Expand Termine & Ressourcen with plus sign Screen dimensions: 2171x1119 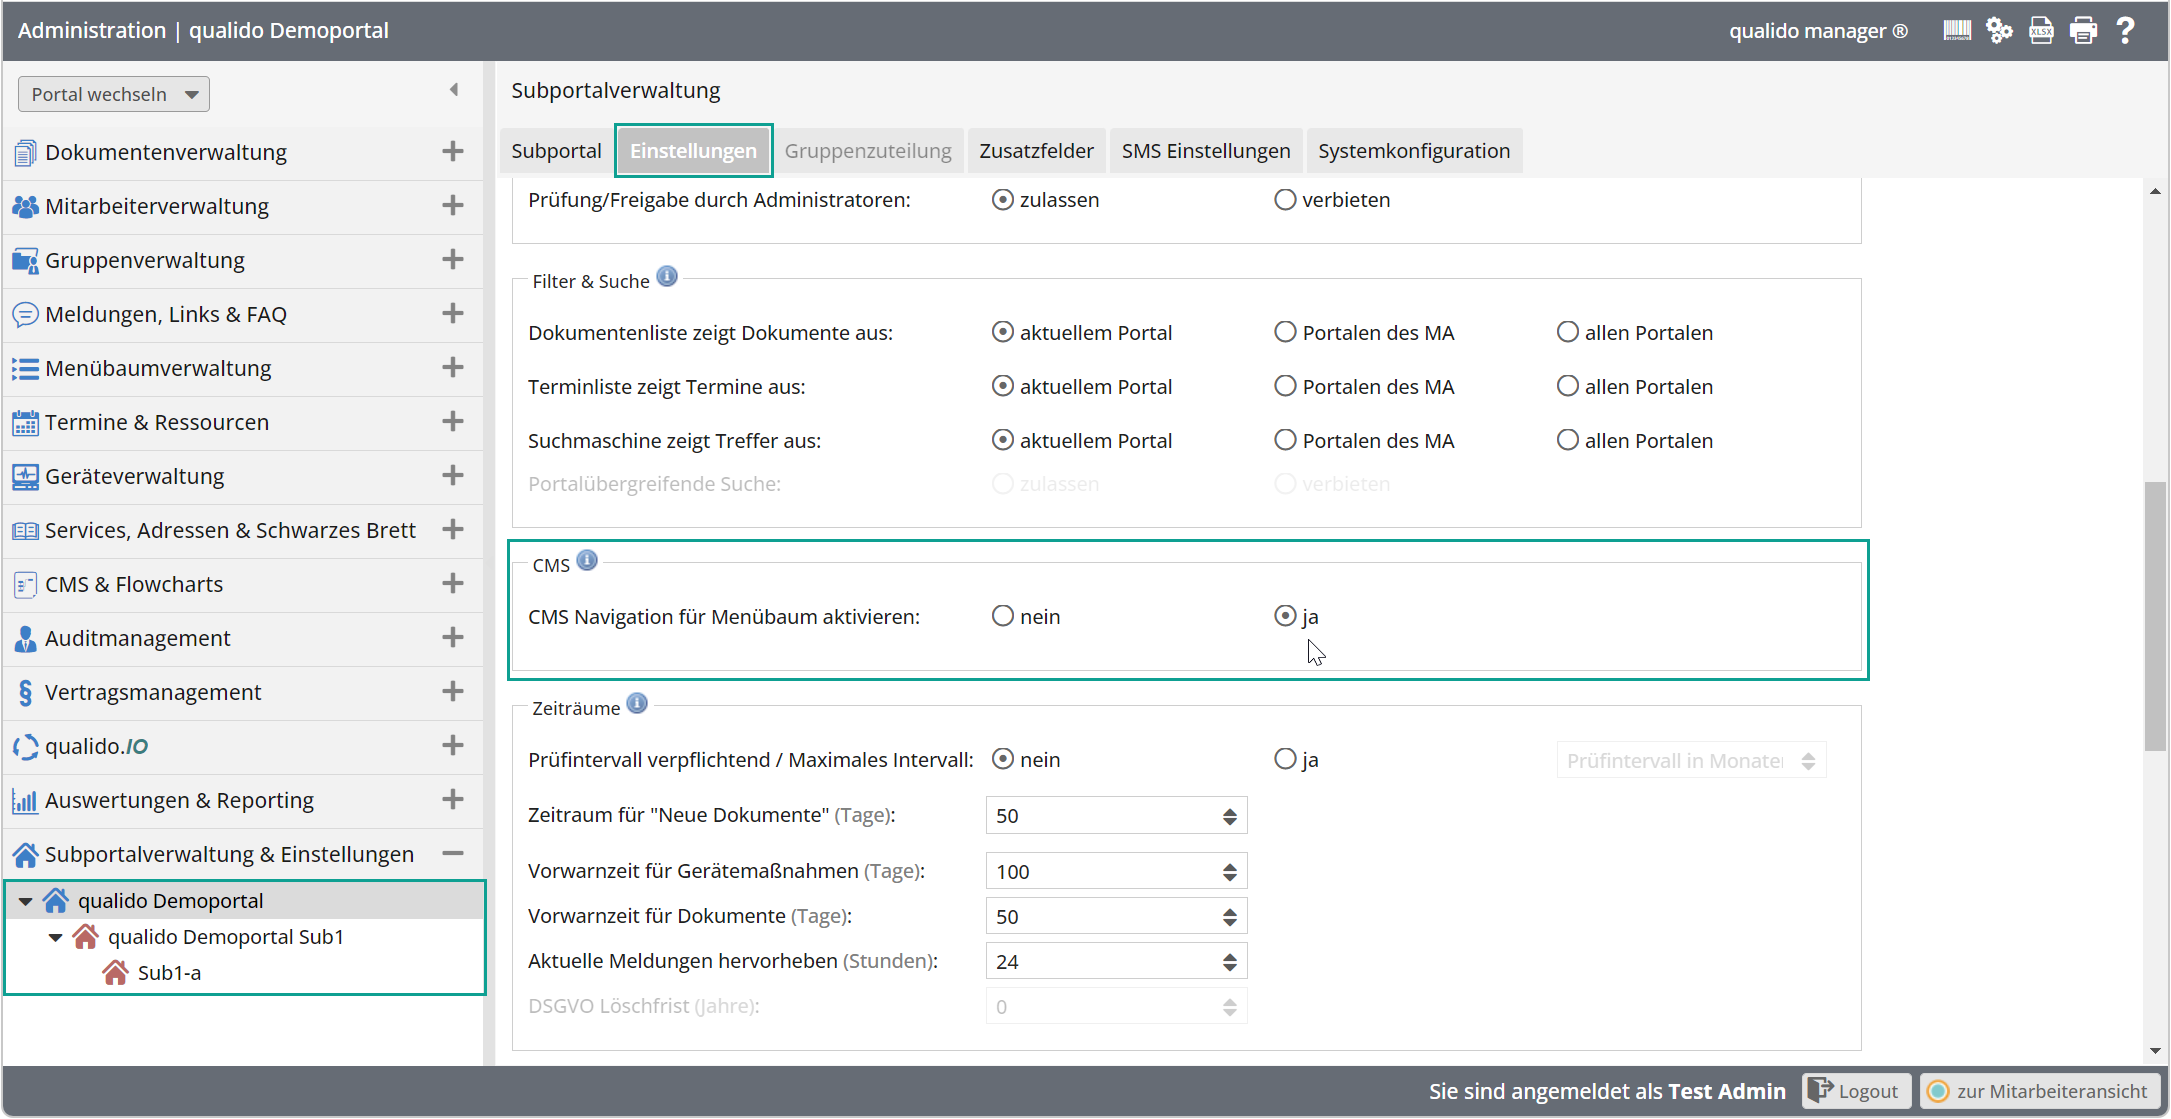click(453, 421)
